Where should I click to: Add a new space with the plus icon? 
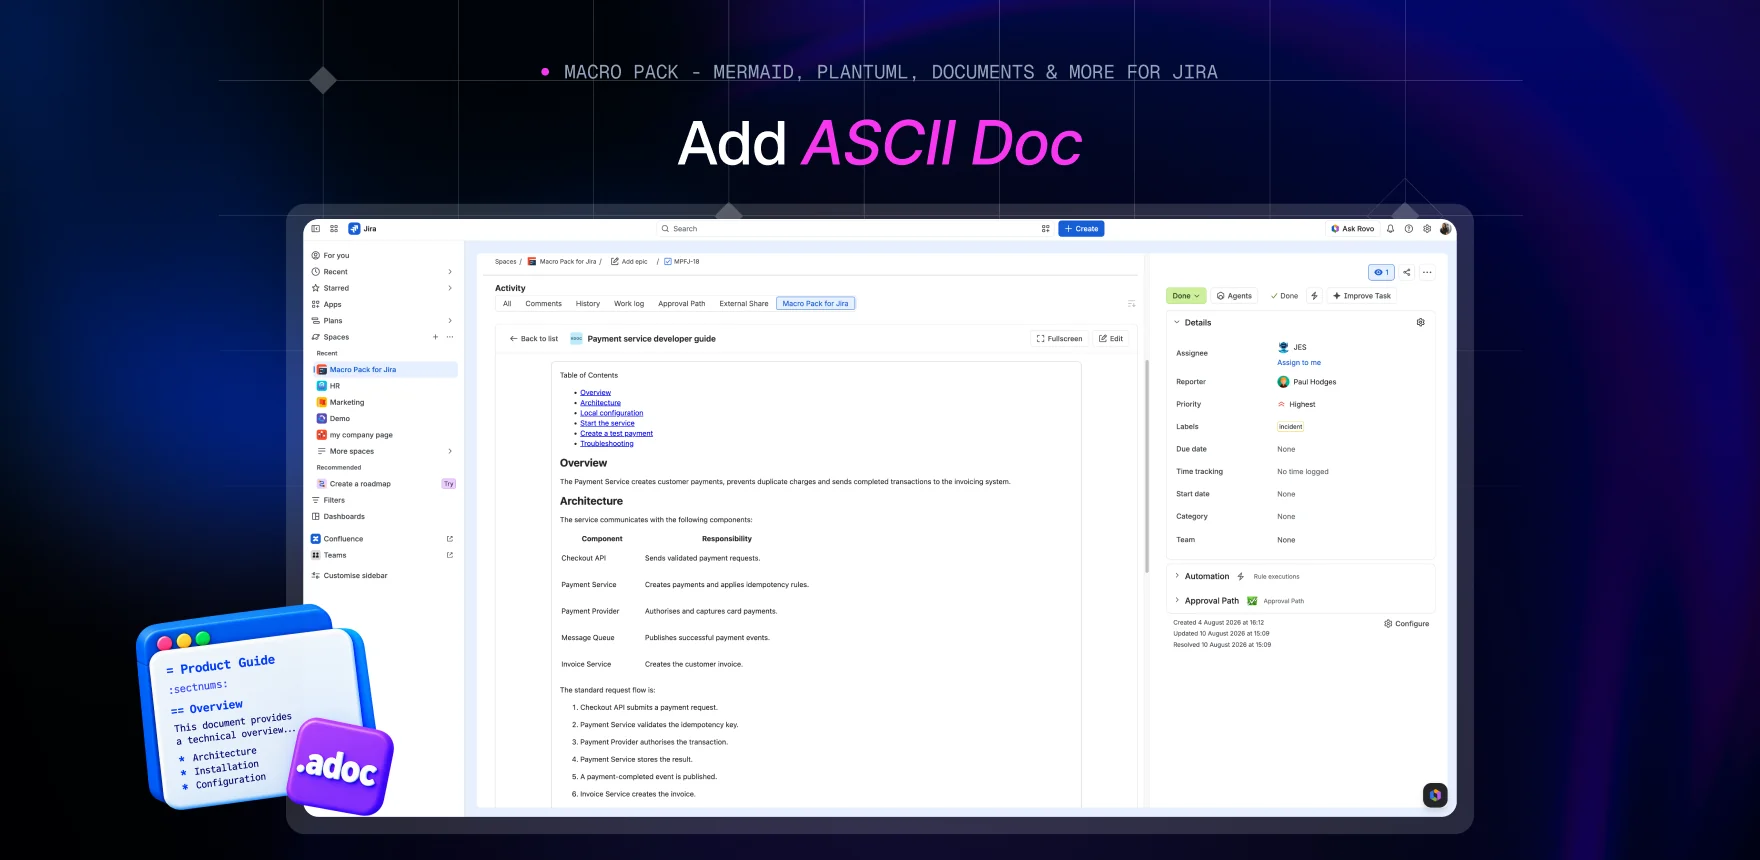pos(435,337)
